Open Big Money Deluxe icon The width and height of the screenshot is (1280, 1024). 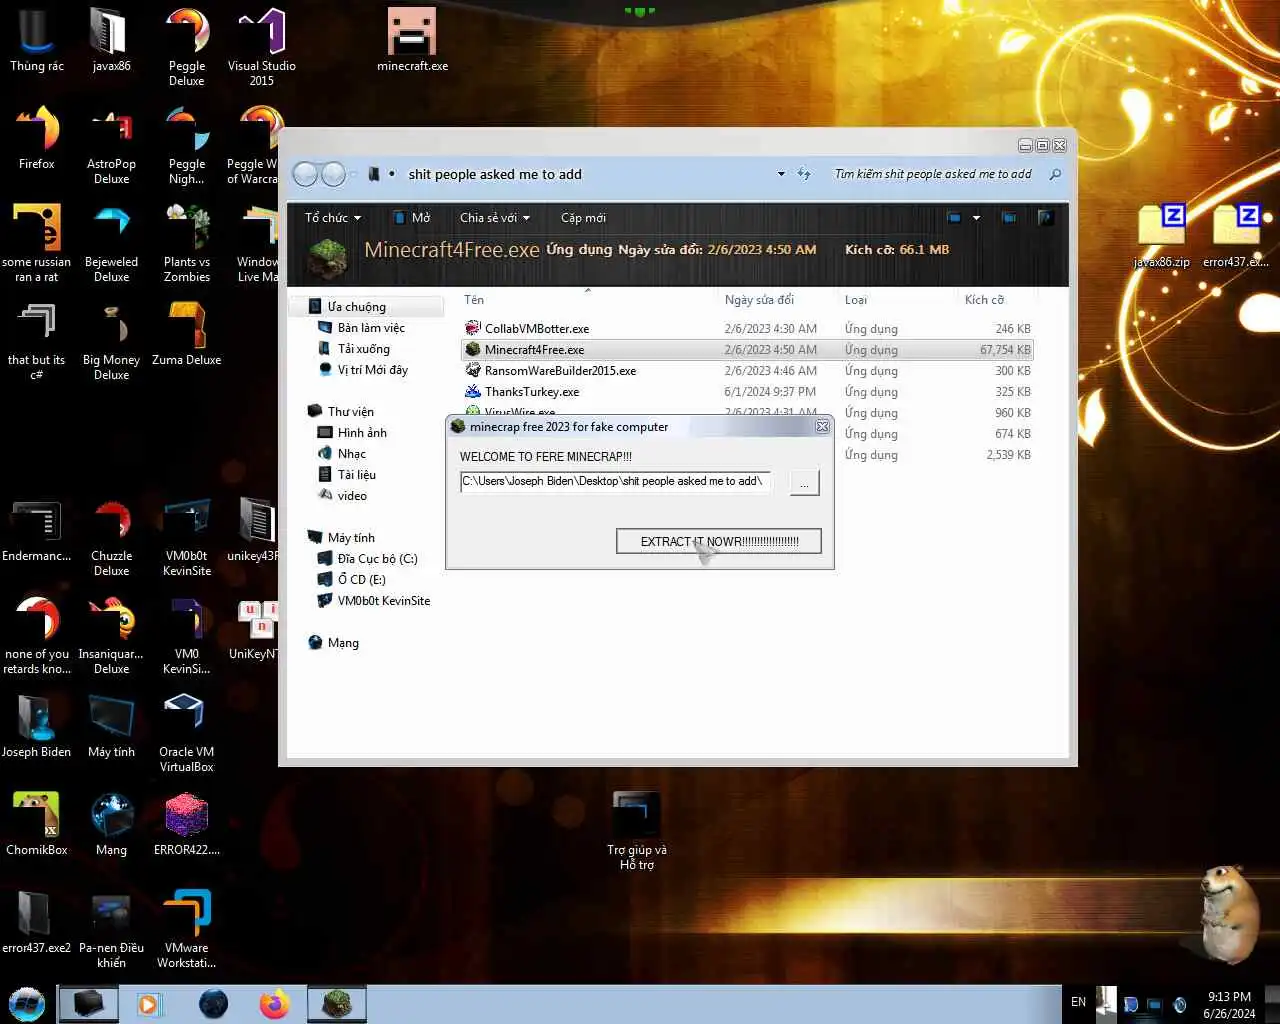click(111, 341)
